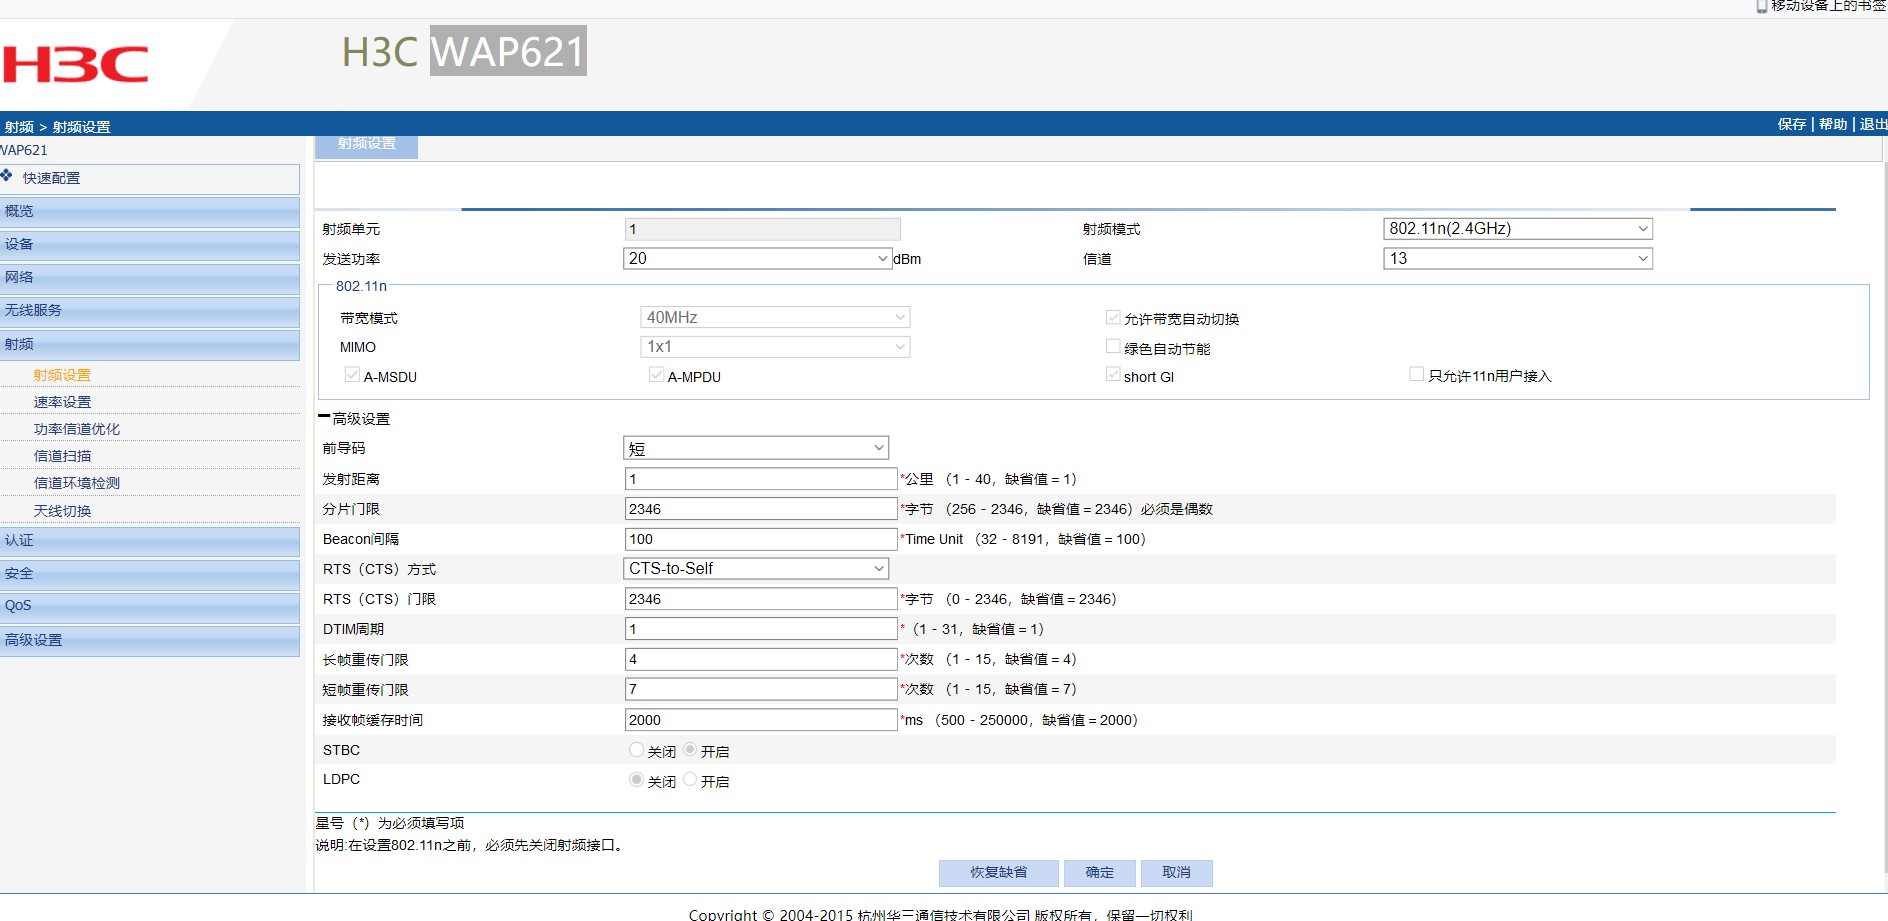This screenshot has width=1888, height=921.
Task: Open the QoS menu section
Action: [150, 606]
